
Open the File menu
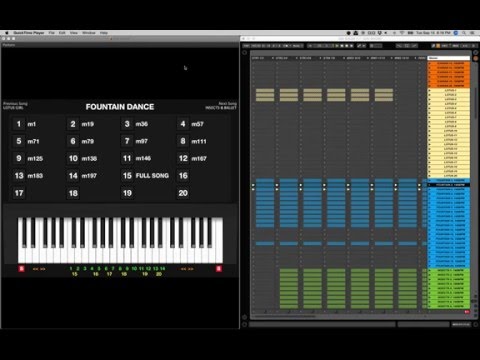(x=52, y=33)
